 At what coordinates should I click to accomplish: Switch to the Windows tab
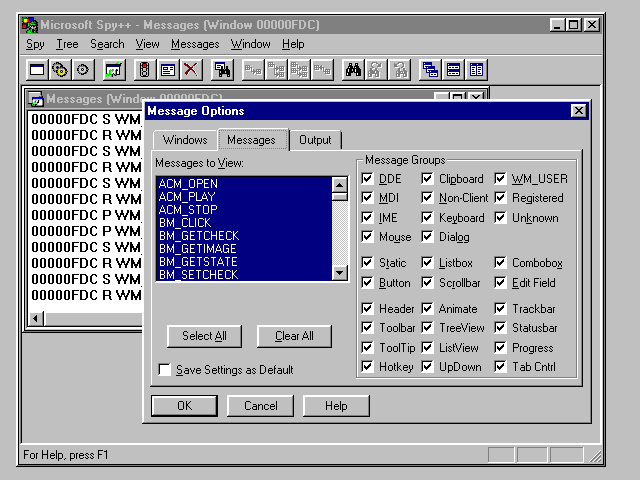click(x=185, y=140)
